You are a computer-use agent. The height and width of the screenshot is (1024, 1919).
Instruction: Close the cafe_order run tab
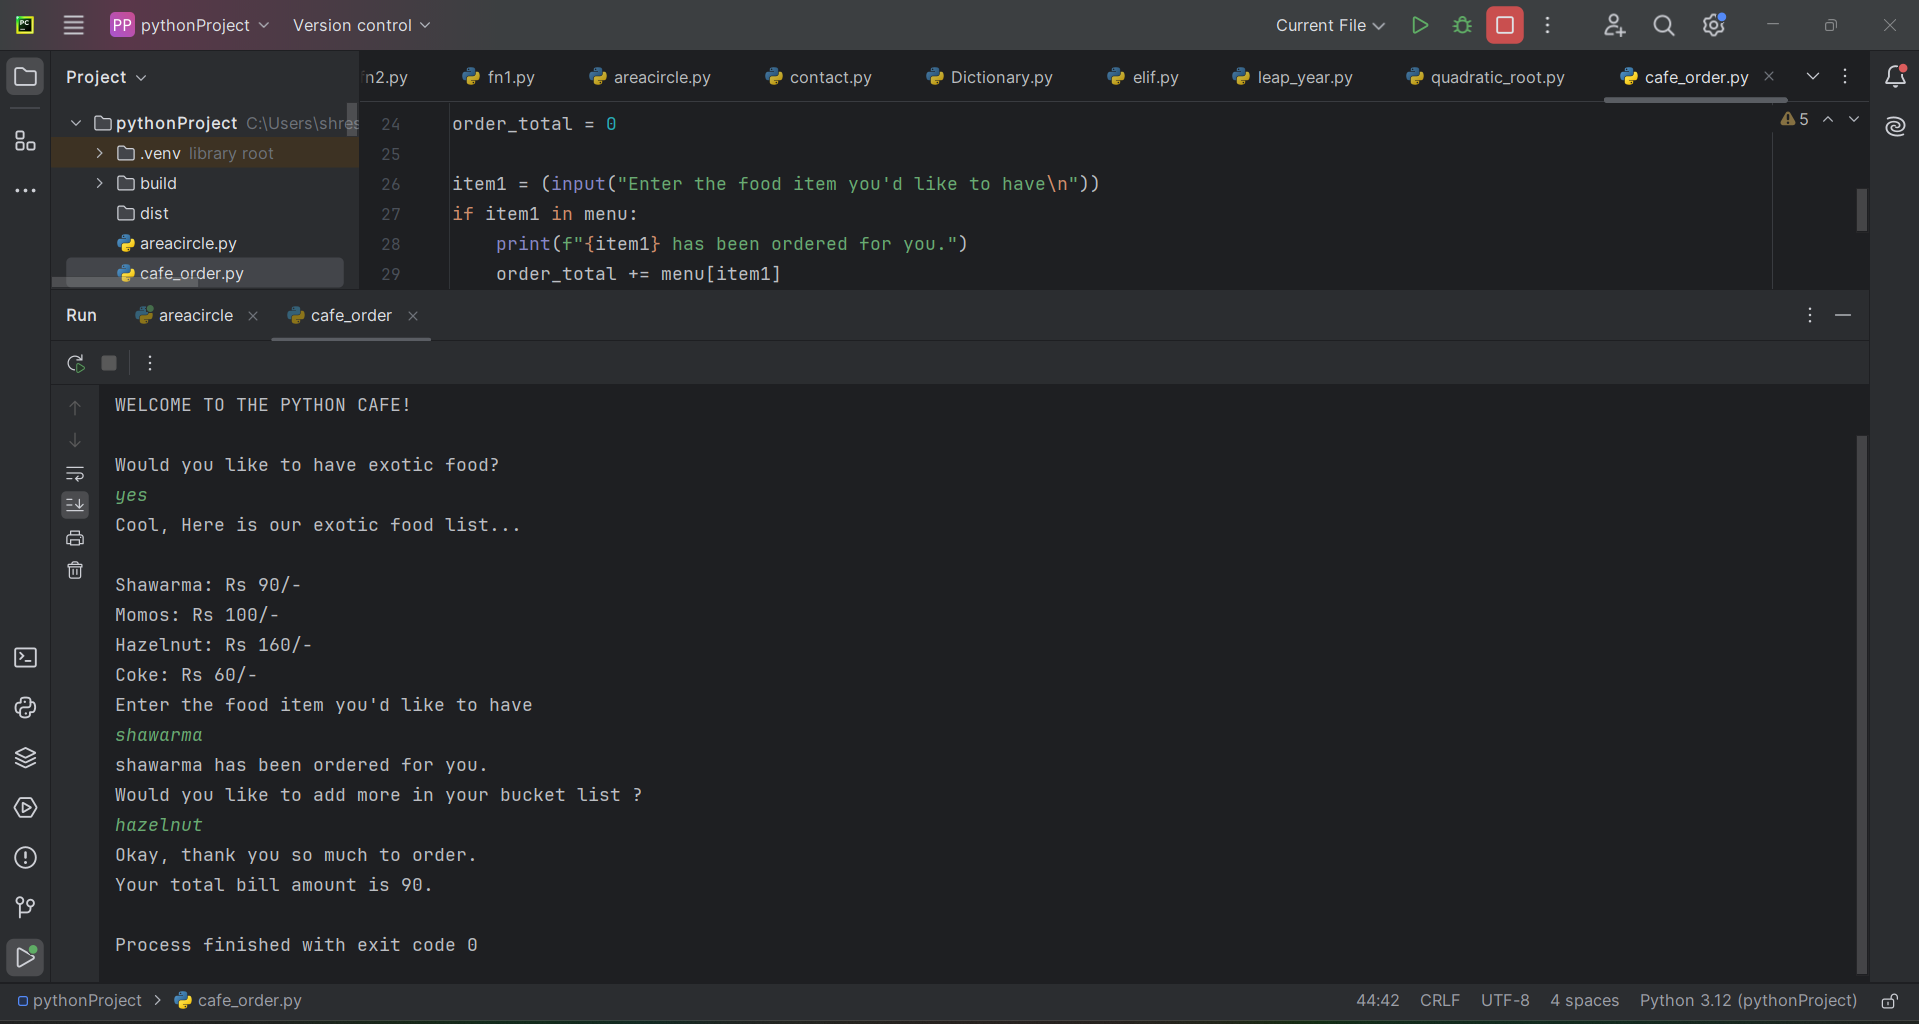(x=413, y=316)
